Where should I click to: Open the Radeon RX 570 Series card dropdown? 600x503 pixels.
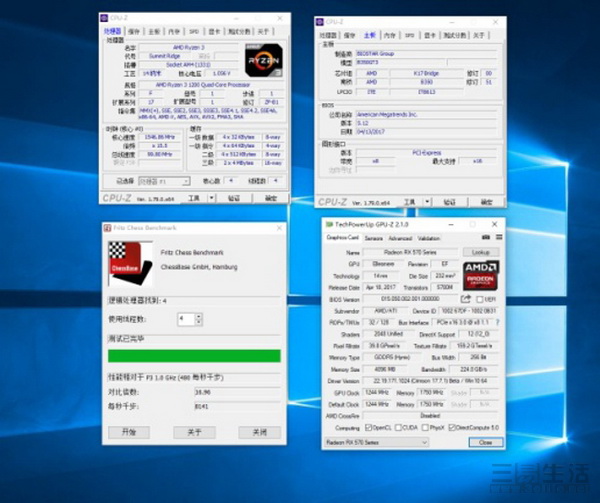pos(376,443)
